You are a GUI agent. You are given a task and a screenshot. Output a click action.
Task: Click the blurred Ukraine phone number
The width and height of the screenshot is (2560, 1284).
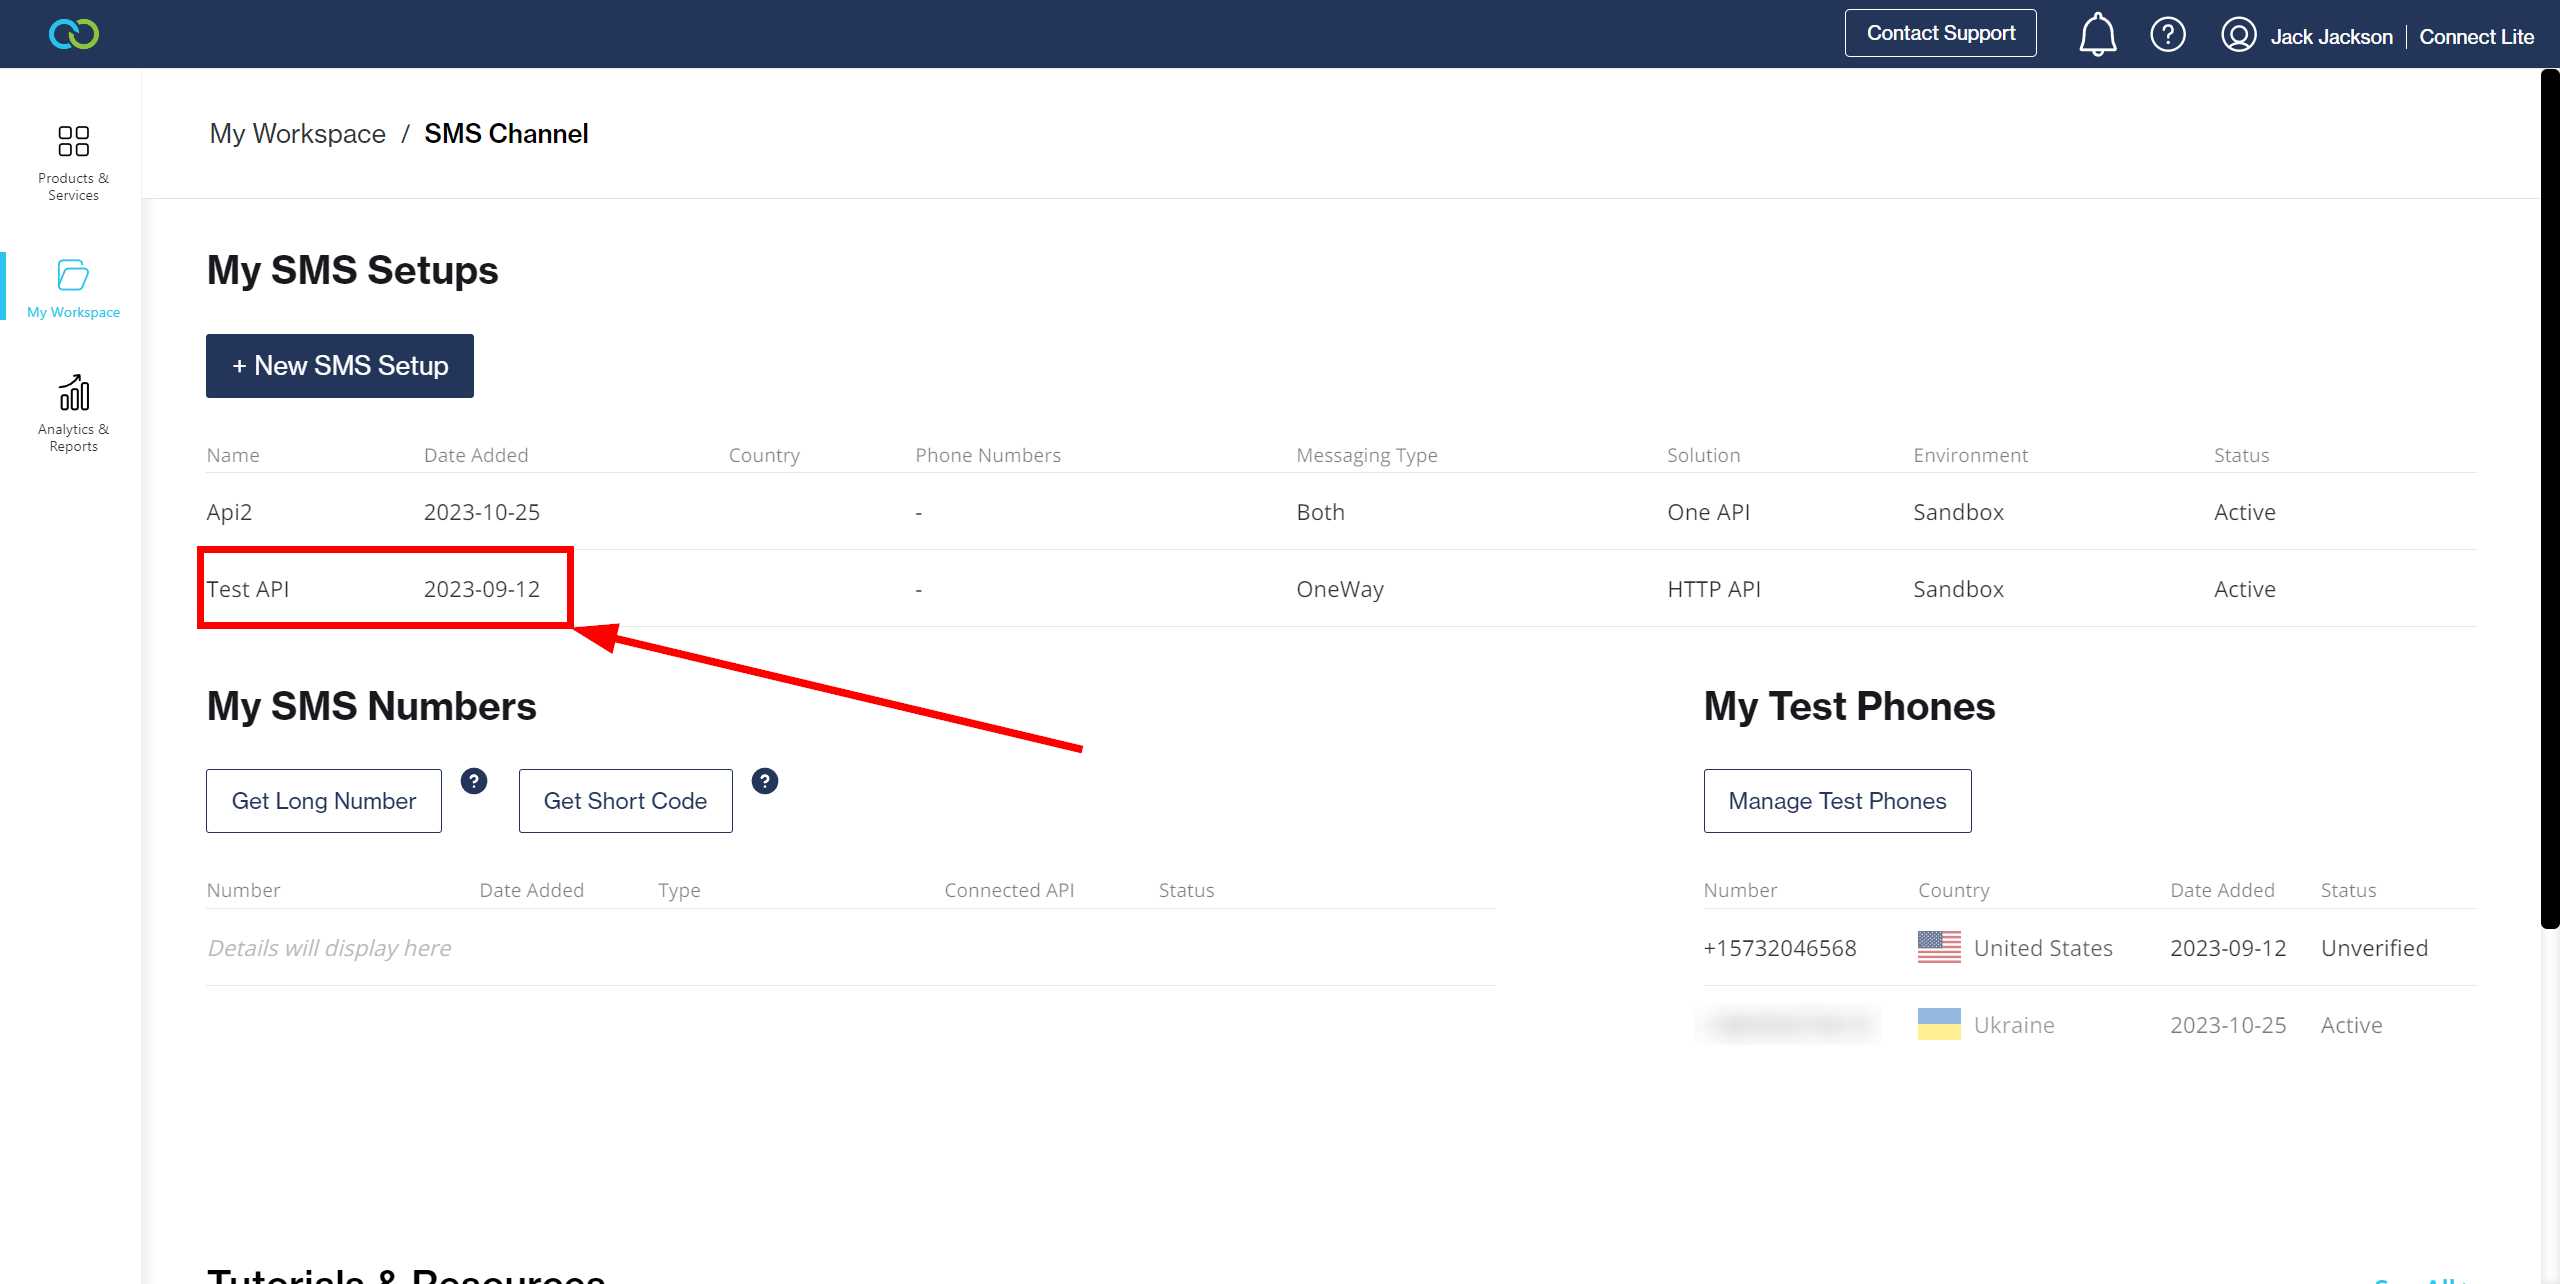(1789, 1024)
